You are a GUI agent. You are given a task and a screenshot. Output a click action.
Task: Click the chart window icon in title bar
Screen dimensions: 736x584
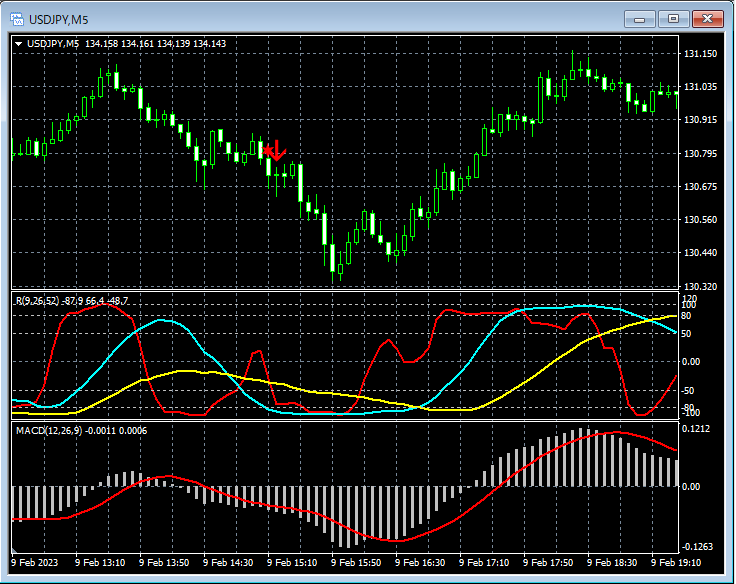coord(17,19)
